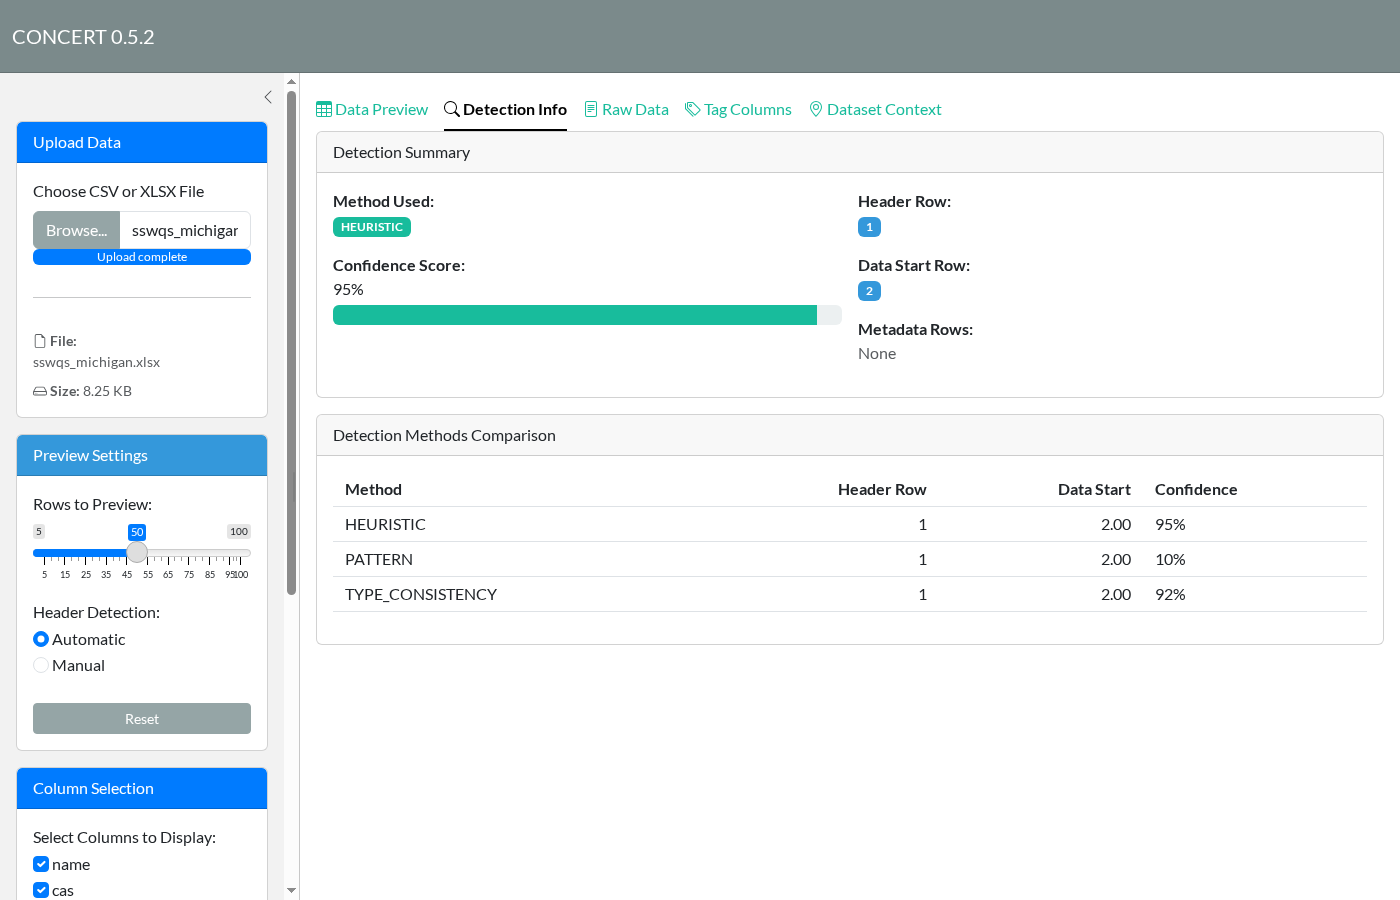Click the HEURISTIC row in methods table
The image size is (1400, 900).
(x=850, y=524)
